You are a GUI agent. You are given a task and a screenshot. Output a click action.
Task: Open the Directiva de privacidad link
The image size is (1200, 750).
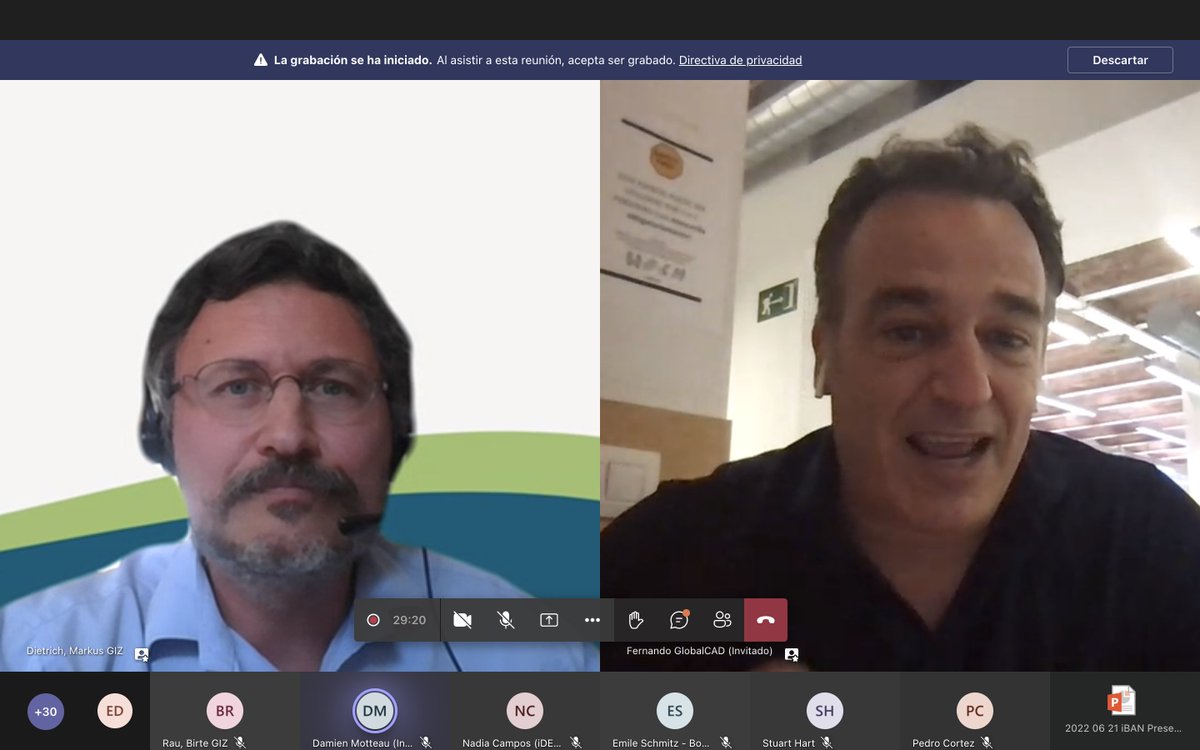coord(740,60)
